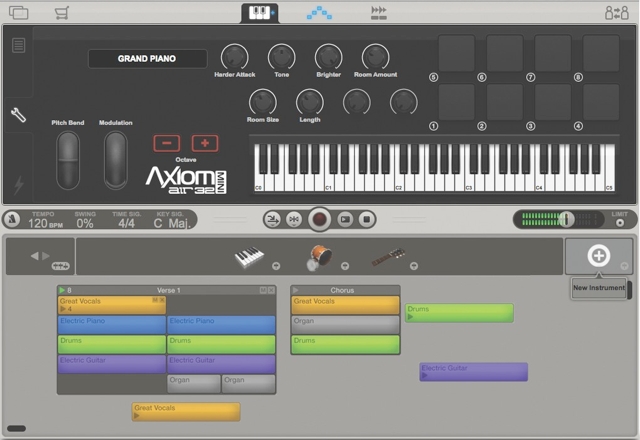Image resolution: width=640 pixels, height=440 pixels.
Task: Open the preset list sidebar icon
Action: click(18, 45)
